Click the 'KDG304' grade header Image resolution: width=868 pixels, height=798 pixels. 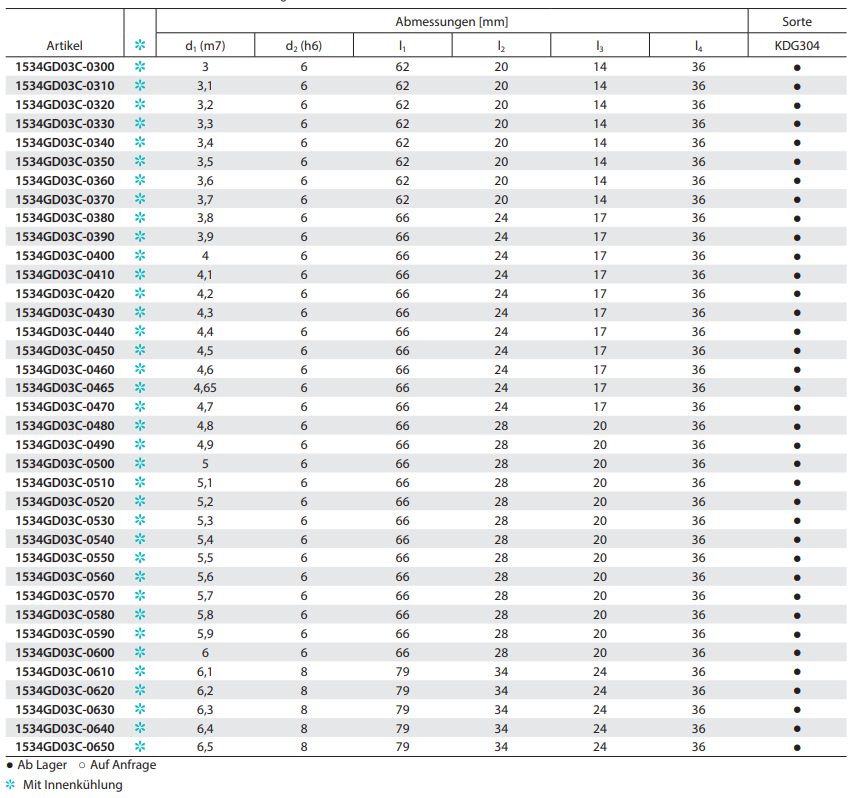(797, 46)
